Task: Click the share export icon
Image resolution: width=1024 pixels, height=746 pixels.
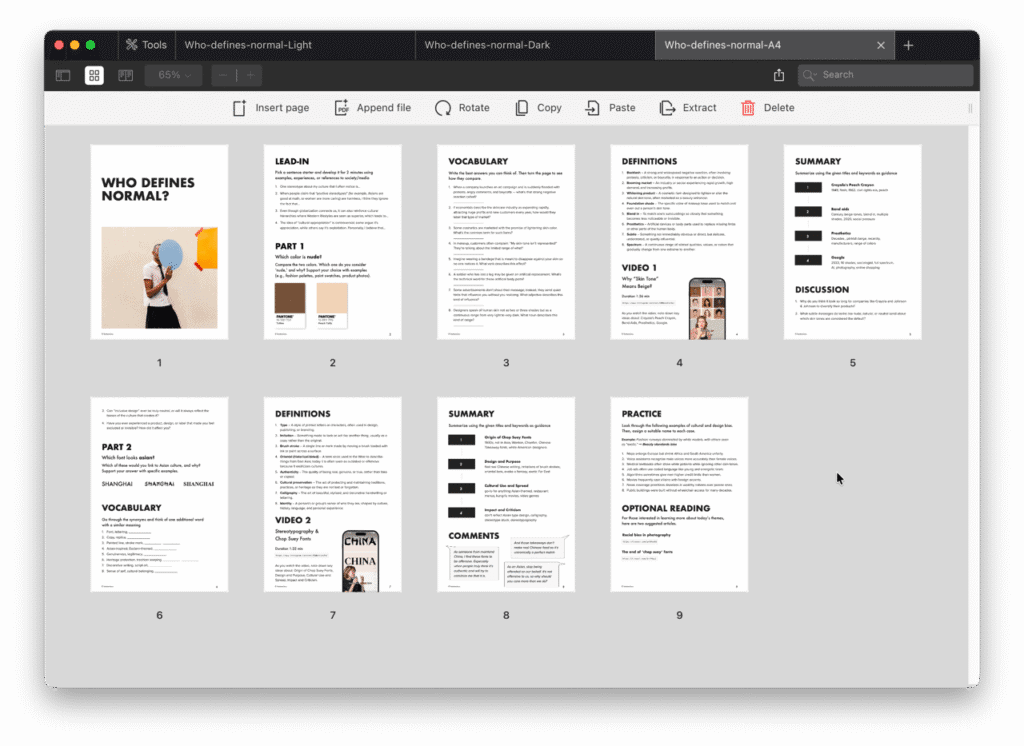Action: coord(779,75)
